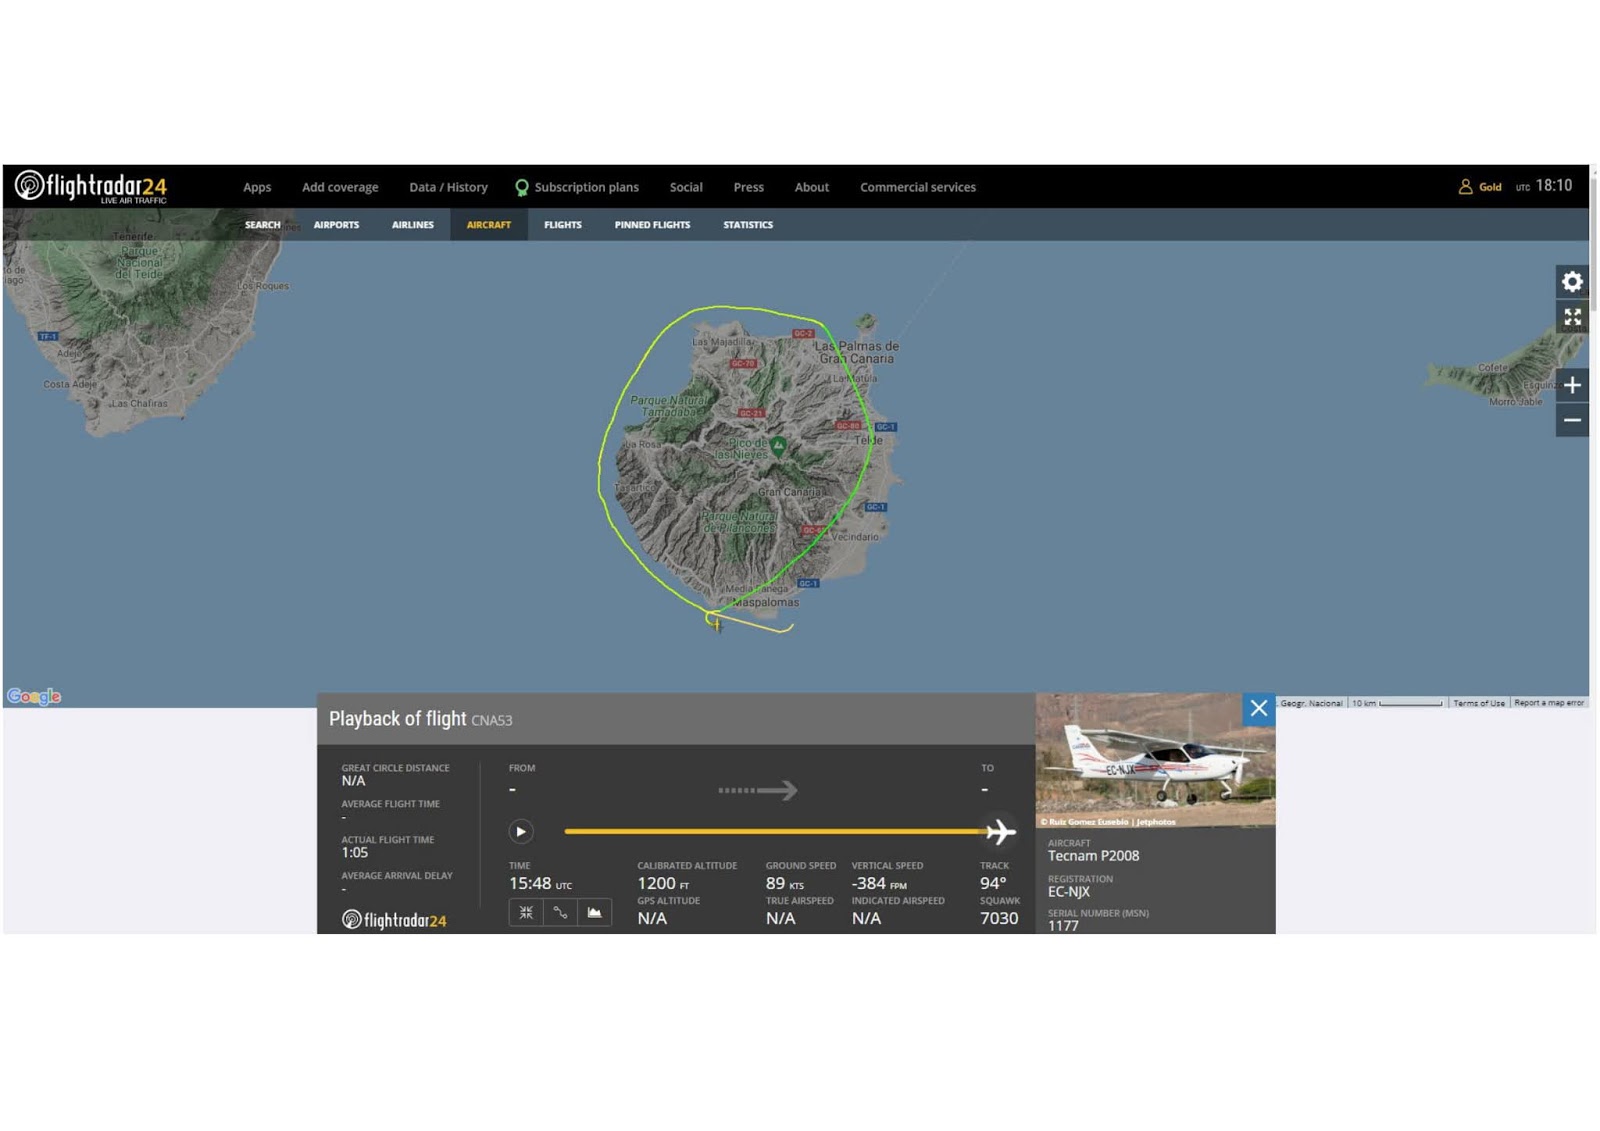The height and width of the screenshot is (1131, 1600).
Task: Click the flight code CNA53 in title
Action: (491, 720)
